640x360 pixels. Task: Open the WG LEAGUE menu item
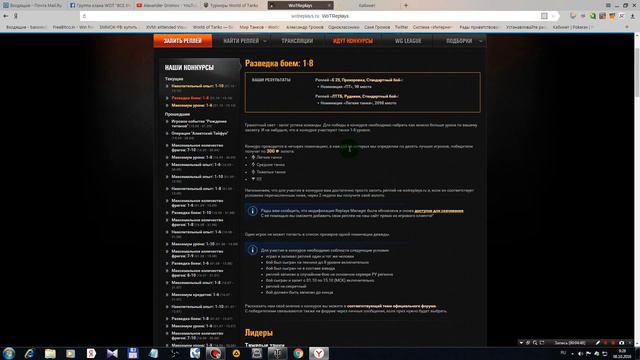tap(408, 41)
